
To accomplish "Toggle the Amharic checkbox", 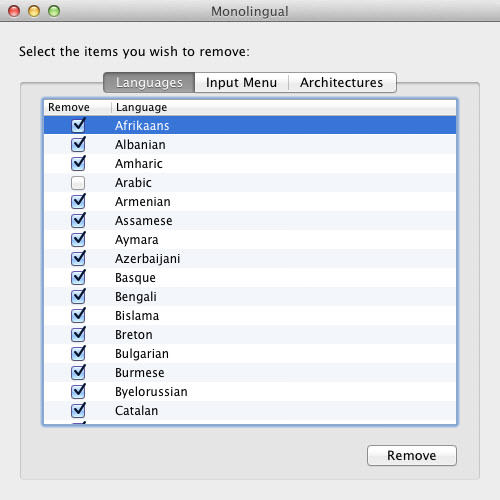I will click(78, 164).
